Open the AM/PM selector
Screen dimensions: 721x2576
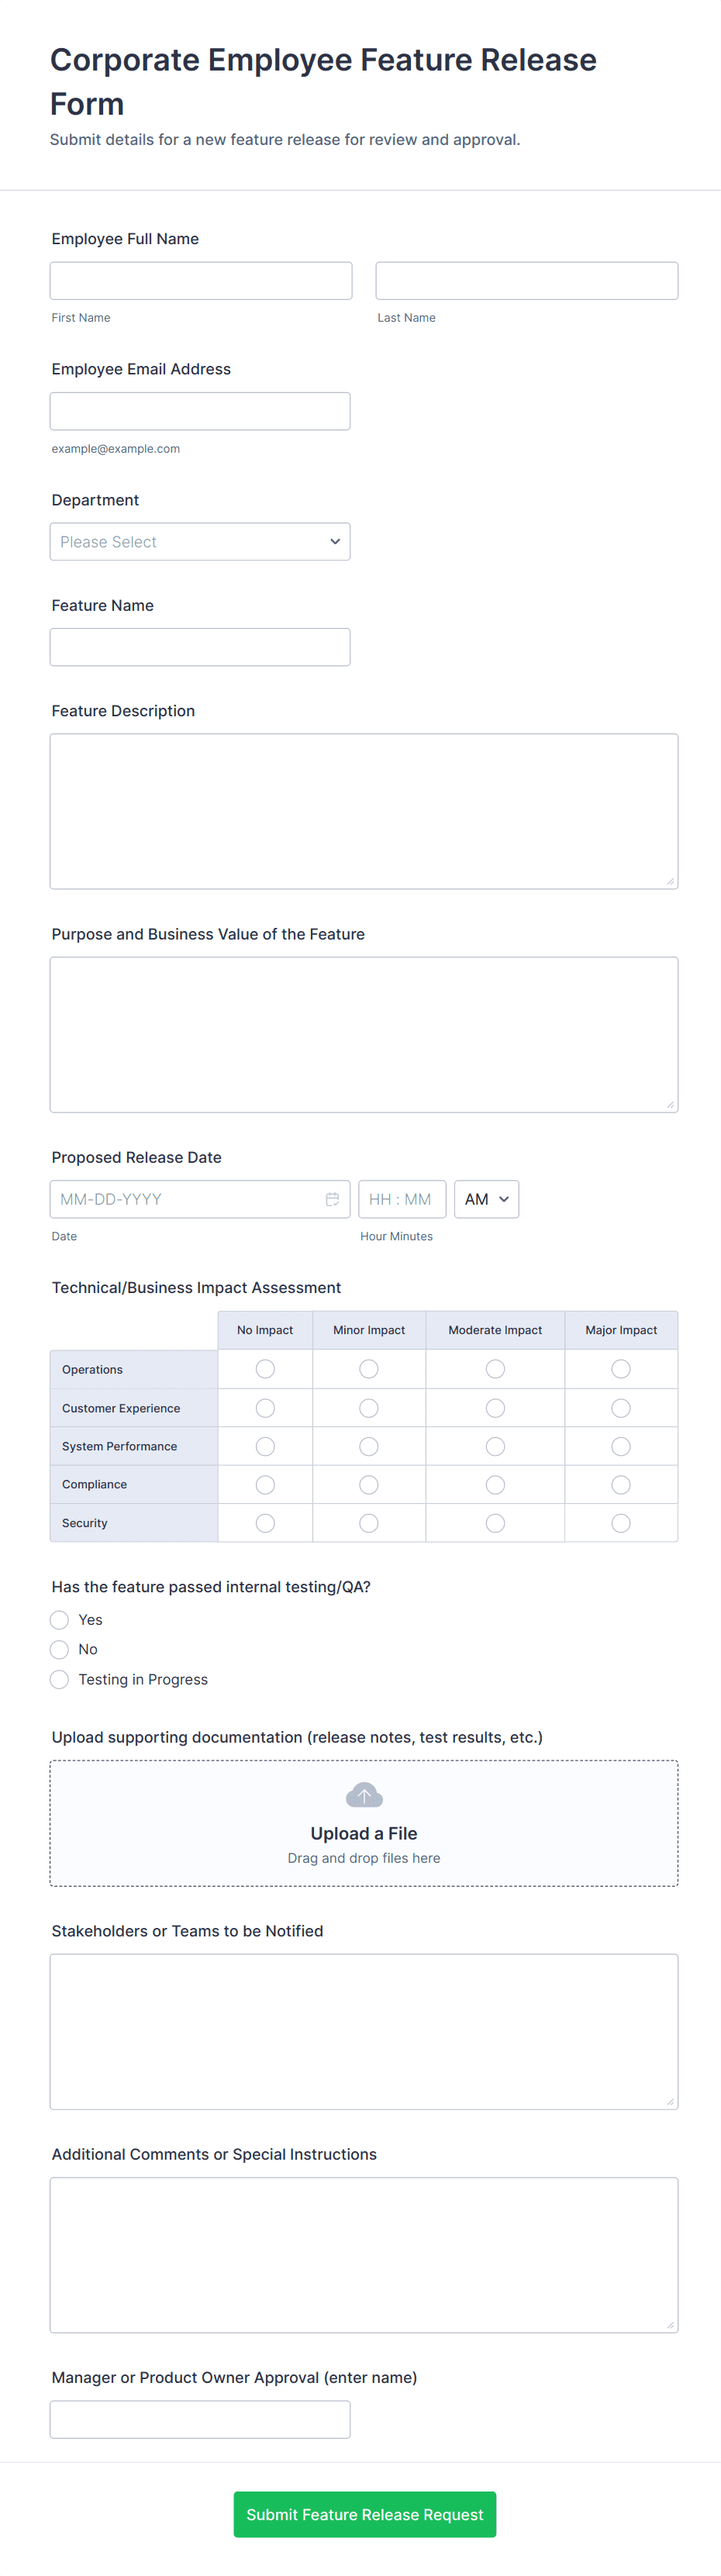click(486, 1199)
